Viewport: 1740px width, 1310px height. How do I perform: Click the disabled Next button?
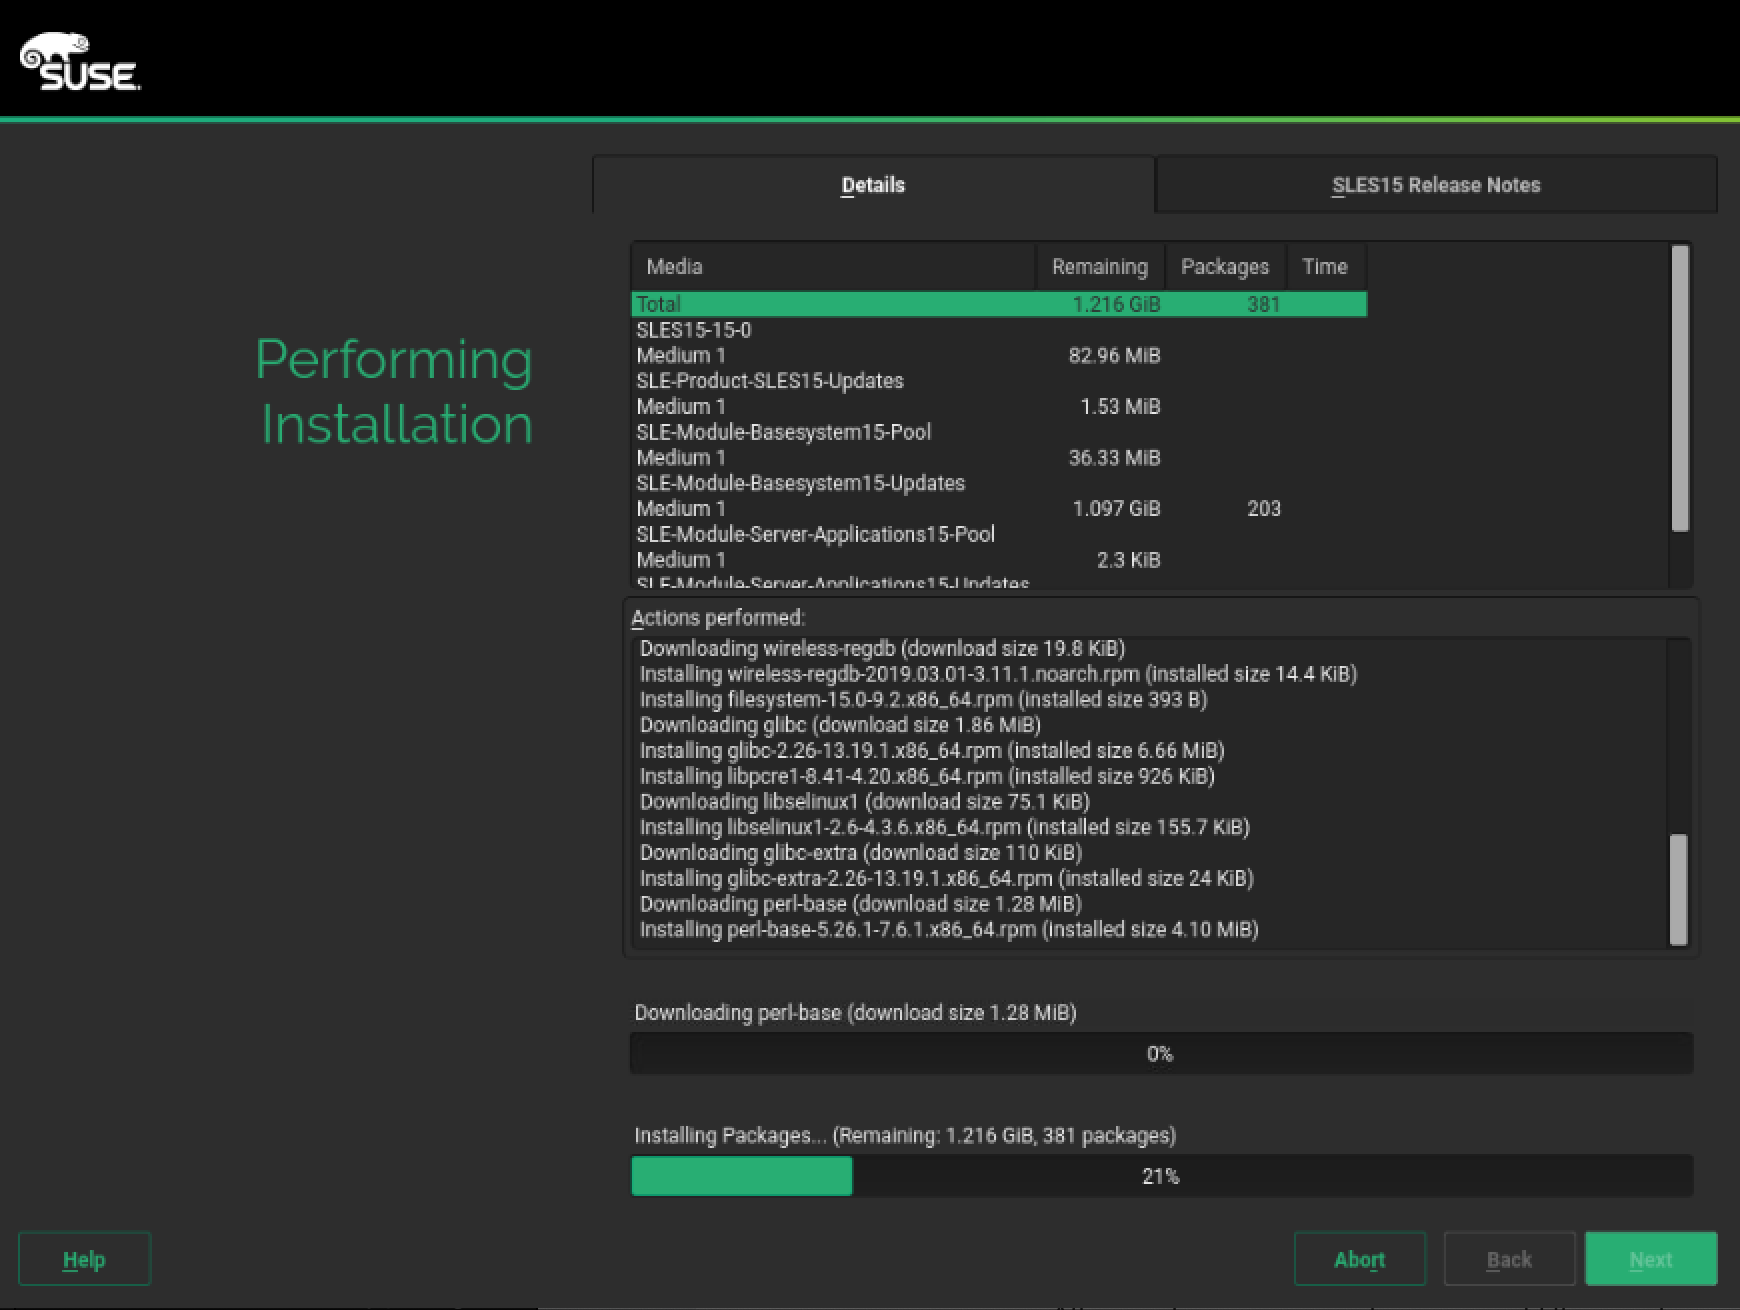pyautogui.click(x=1652, y=1259)
